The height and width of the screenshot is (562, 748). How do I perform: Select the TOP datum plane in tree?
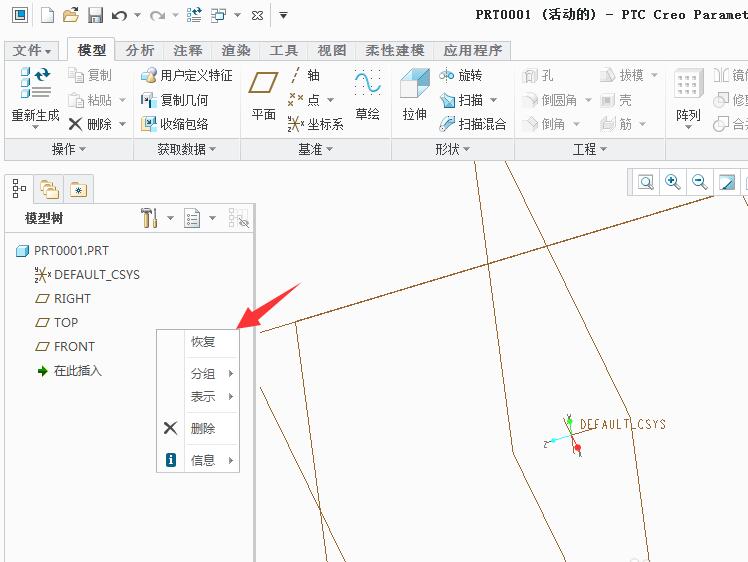click(56, 323)
